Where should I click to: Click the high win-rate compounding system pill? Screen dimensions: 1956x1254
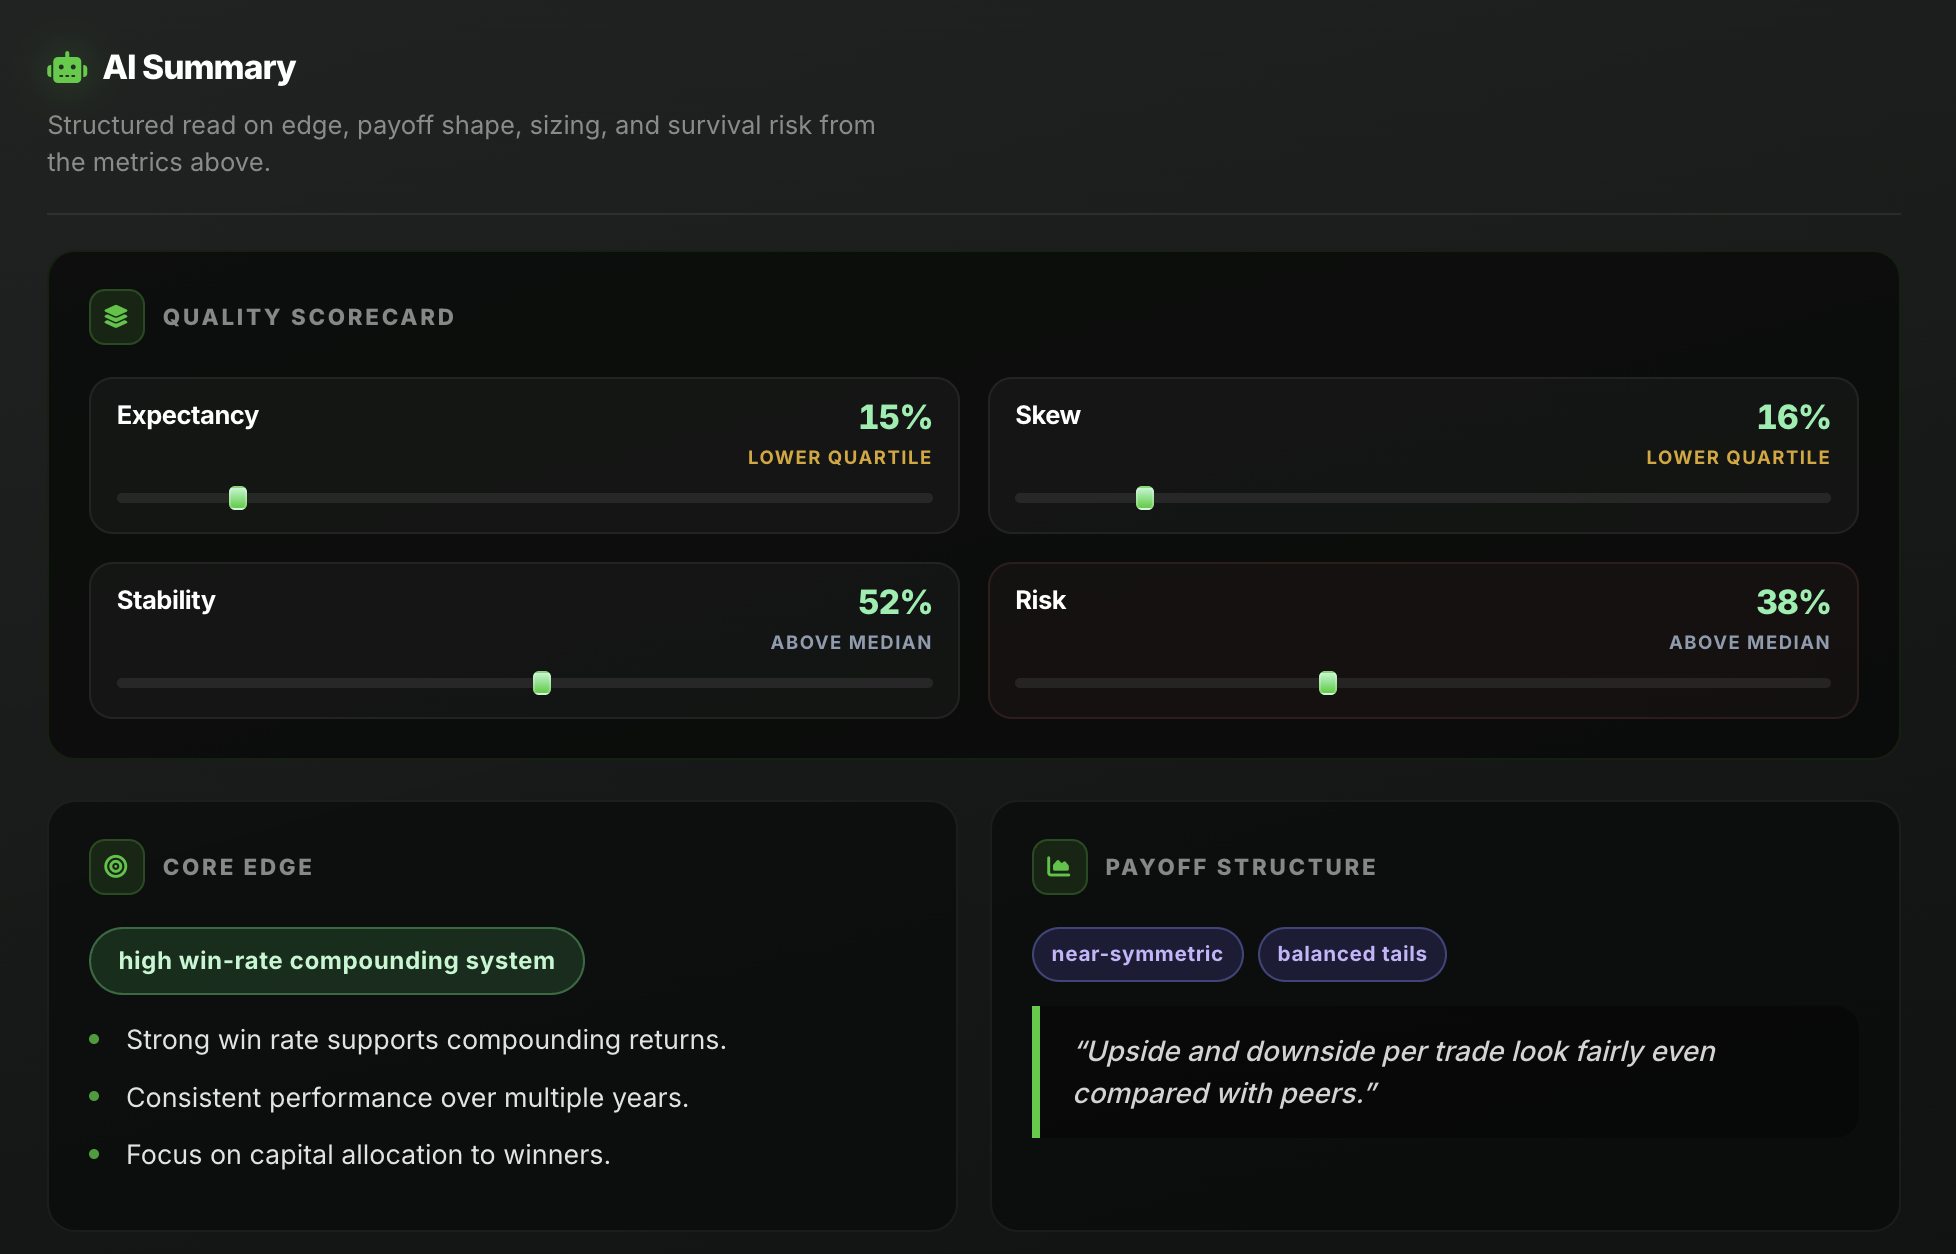click(336, 961)
